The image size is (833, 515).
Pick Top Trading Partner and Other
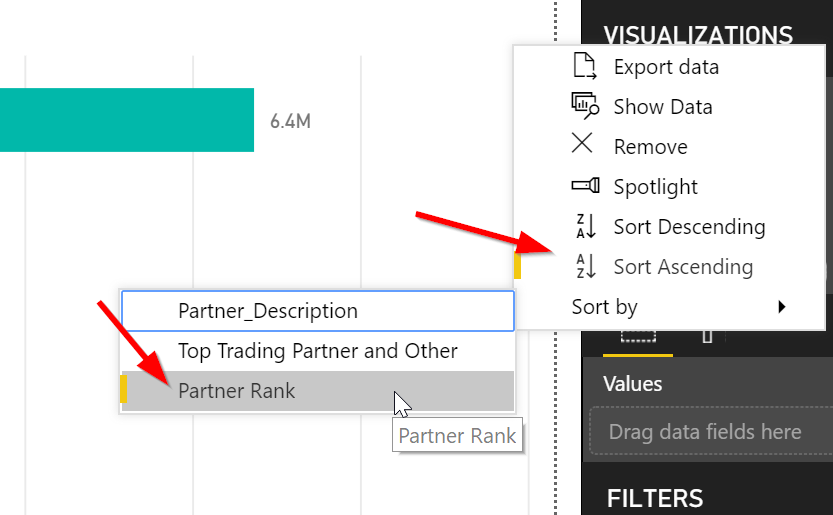(317, 351)
